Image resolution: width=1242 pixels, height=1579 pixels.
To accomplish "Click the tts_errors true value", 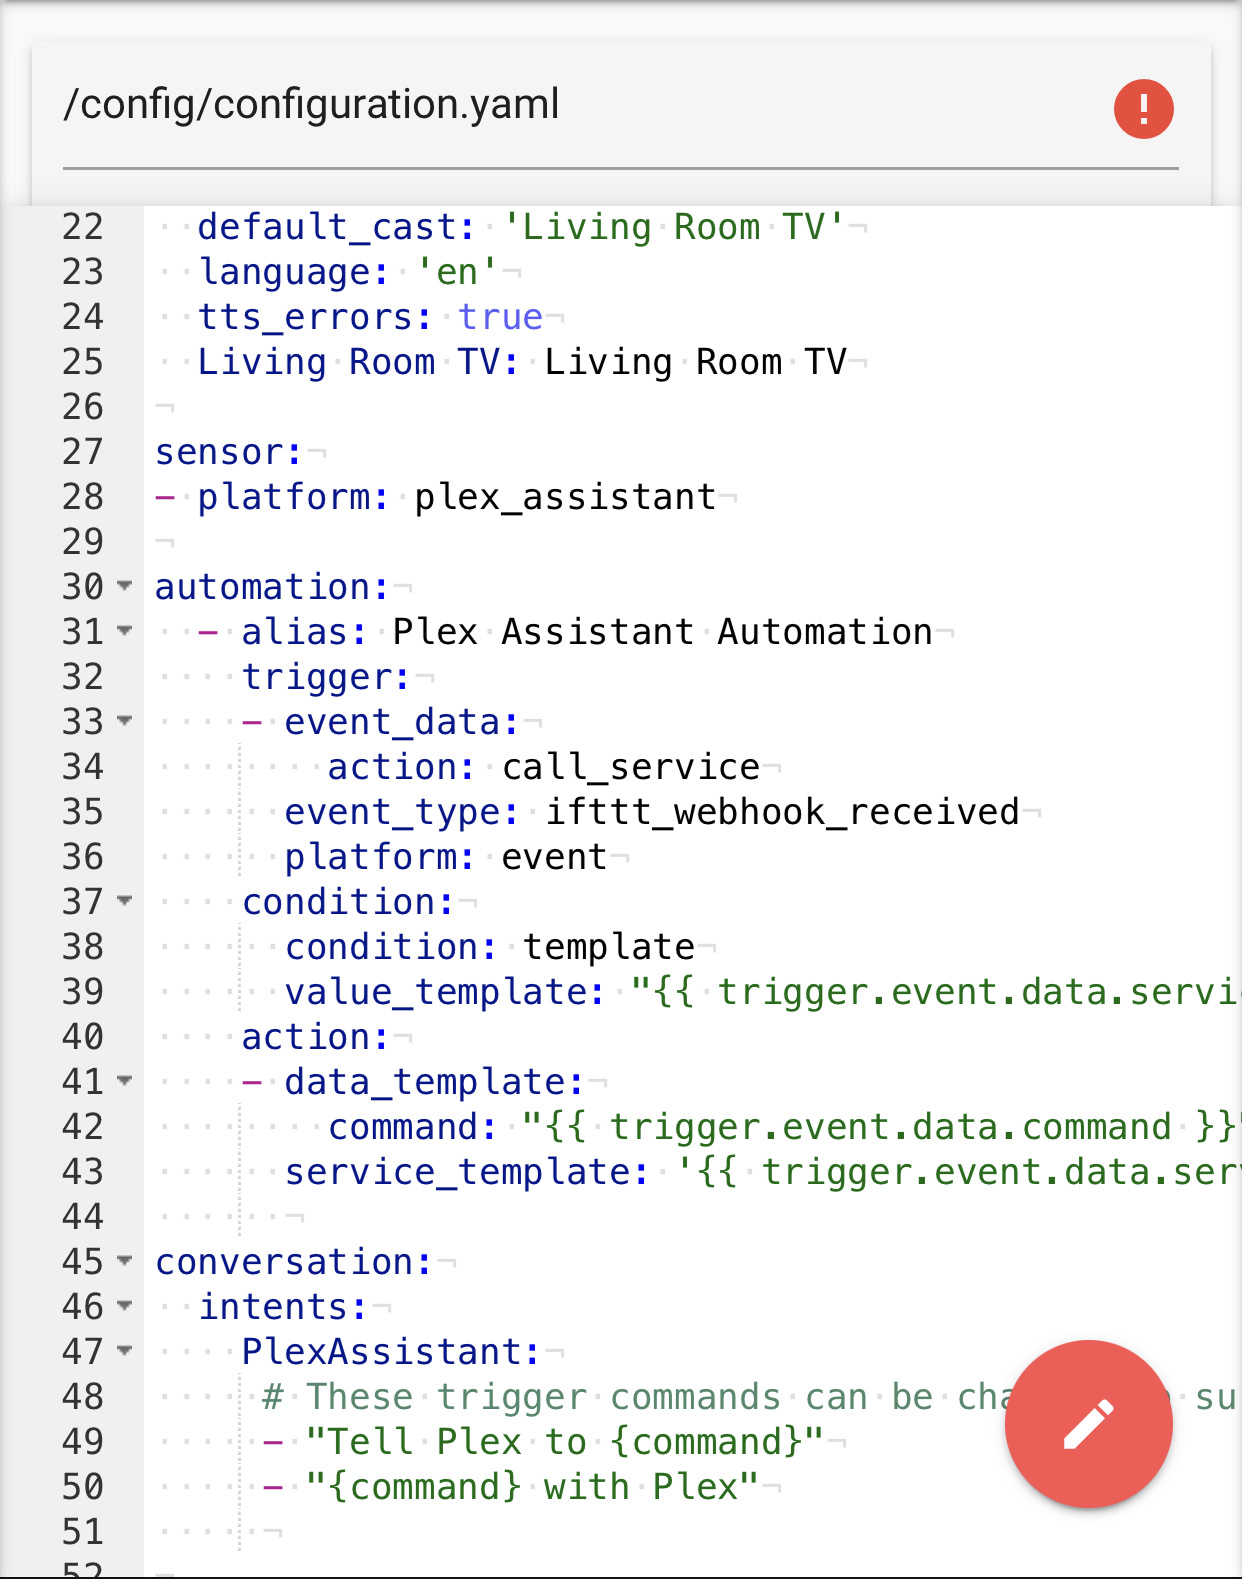I will (501, 317).
